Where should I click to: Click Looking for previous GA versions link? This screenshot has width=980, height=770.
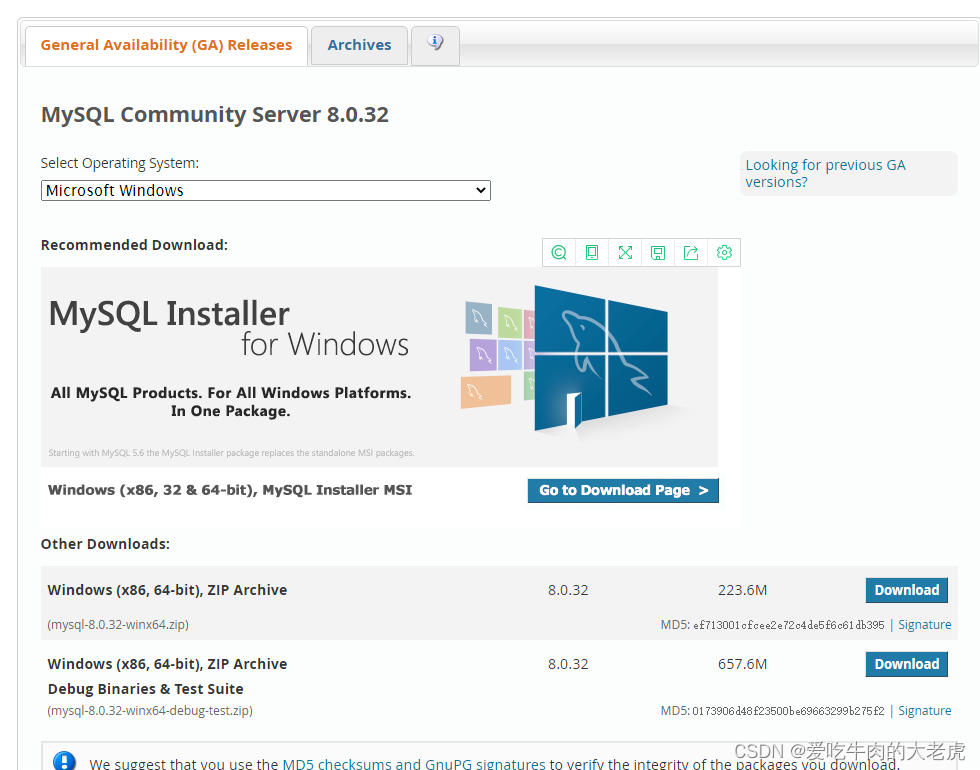pos(824,172)
